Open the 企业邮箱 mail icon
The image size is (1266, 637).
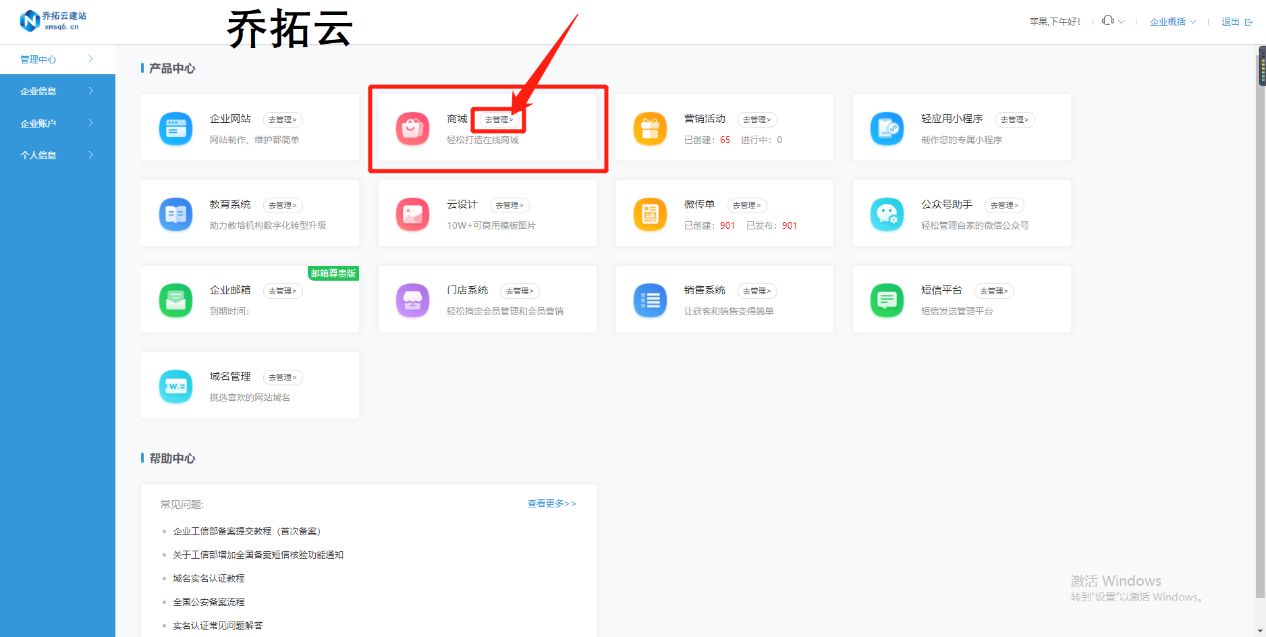(175, 299)
